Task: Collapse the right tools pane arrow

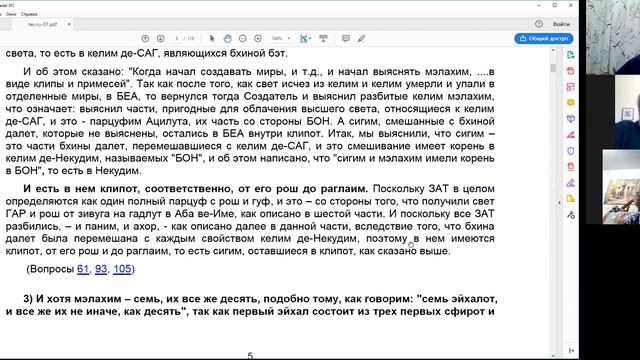Action: [x=559, y=203]
